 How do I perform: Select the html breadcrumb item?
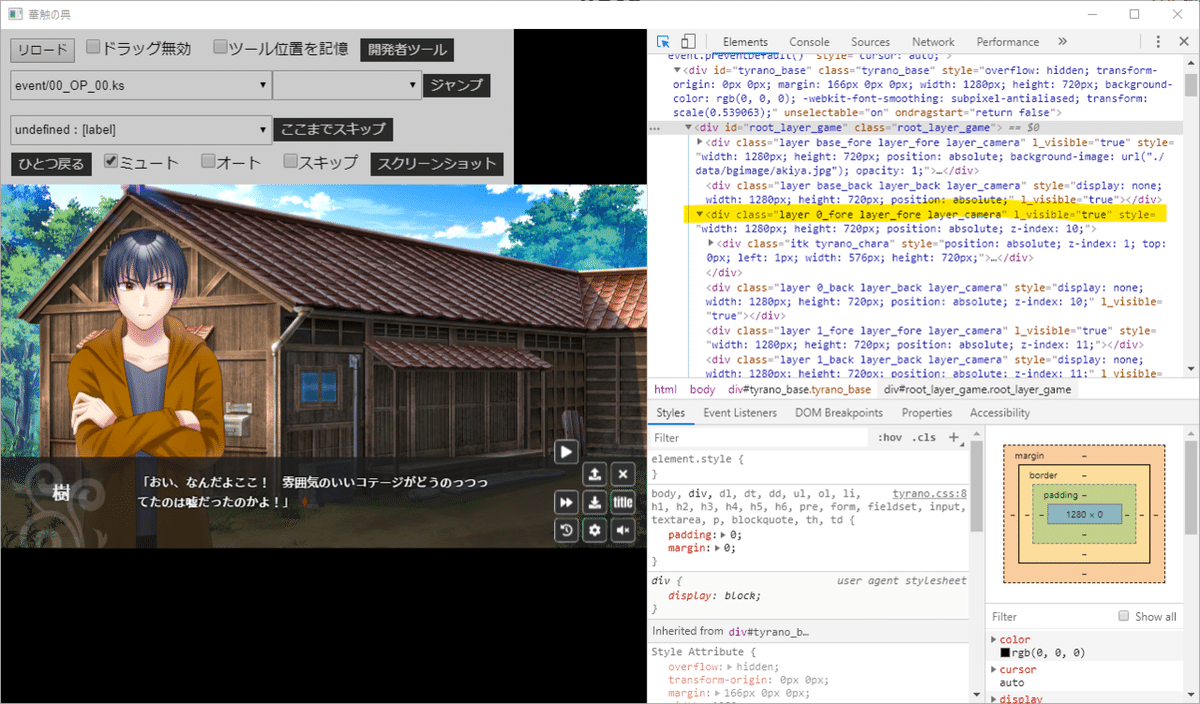pyautogui.click(x=665, y=390)
